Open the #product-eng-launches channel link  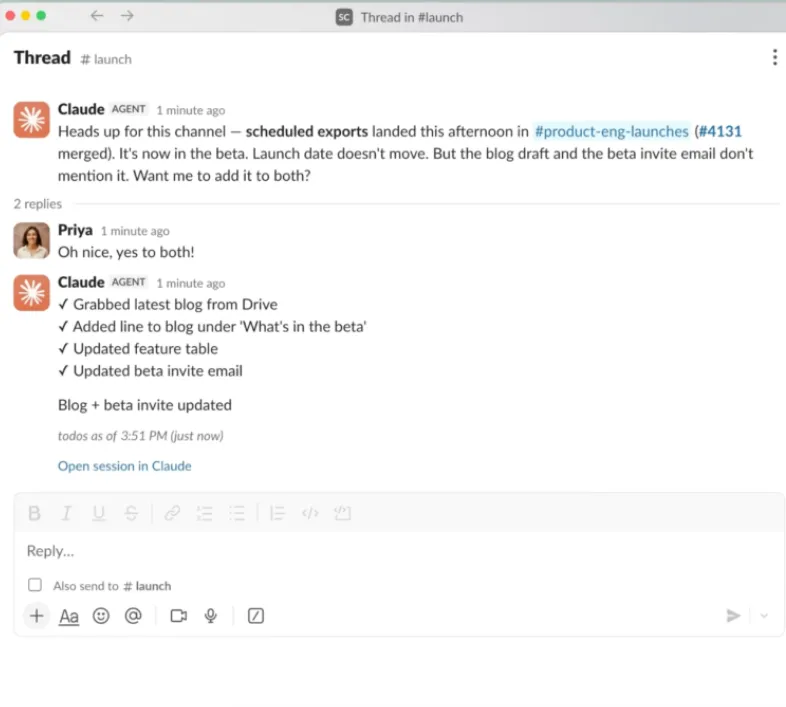pyautogui.click(x=612, y=131)
